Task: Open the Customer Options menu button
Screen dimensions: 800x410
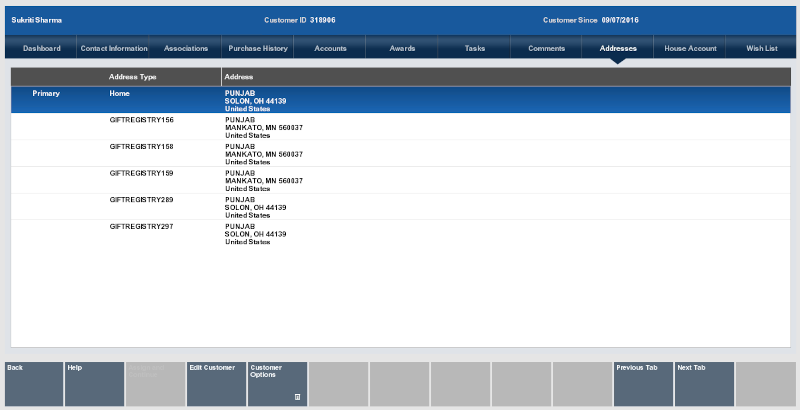Action: tap(277, 384)
